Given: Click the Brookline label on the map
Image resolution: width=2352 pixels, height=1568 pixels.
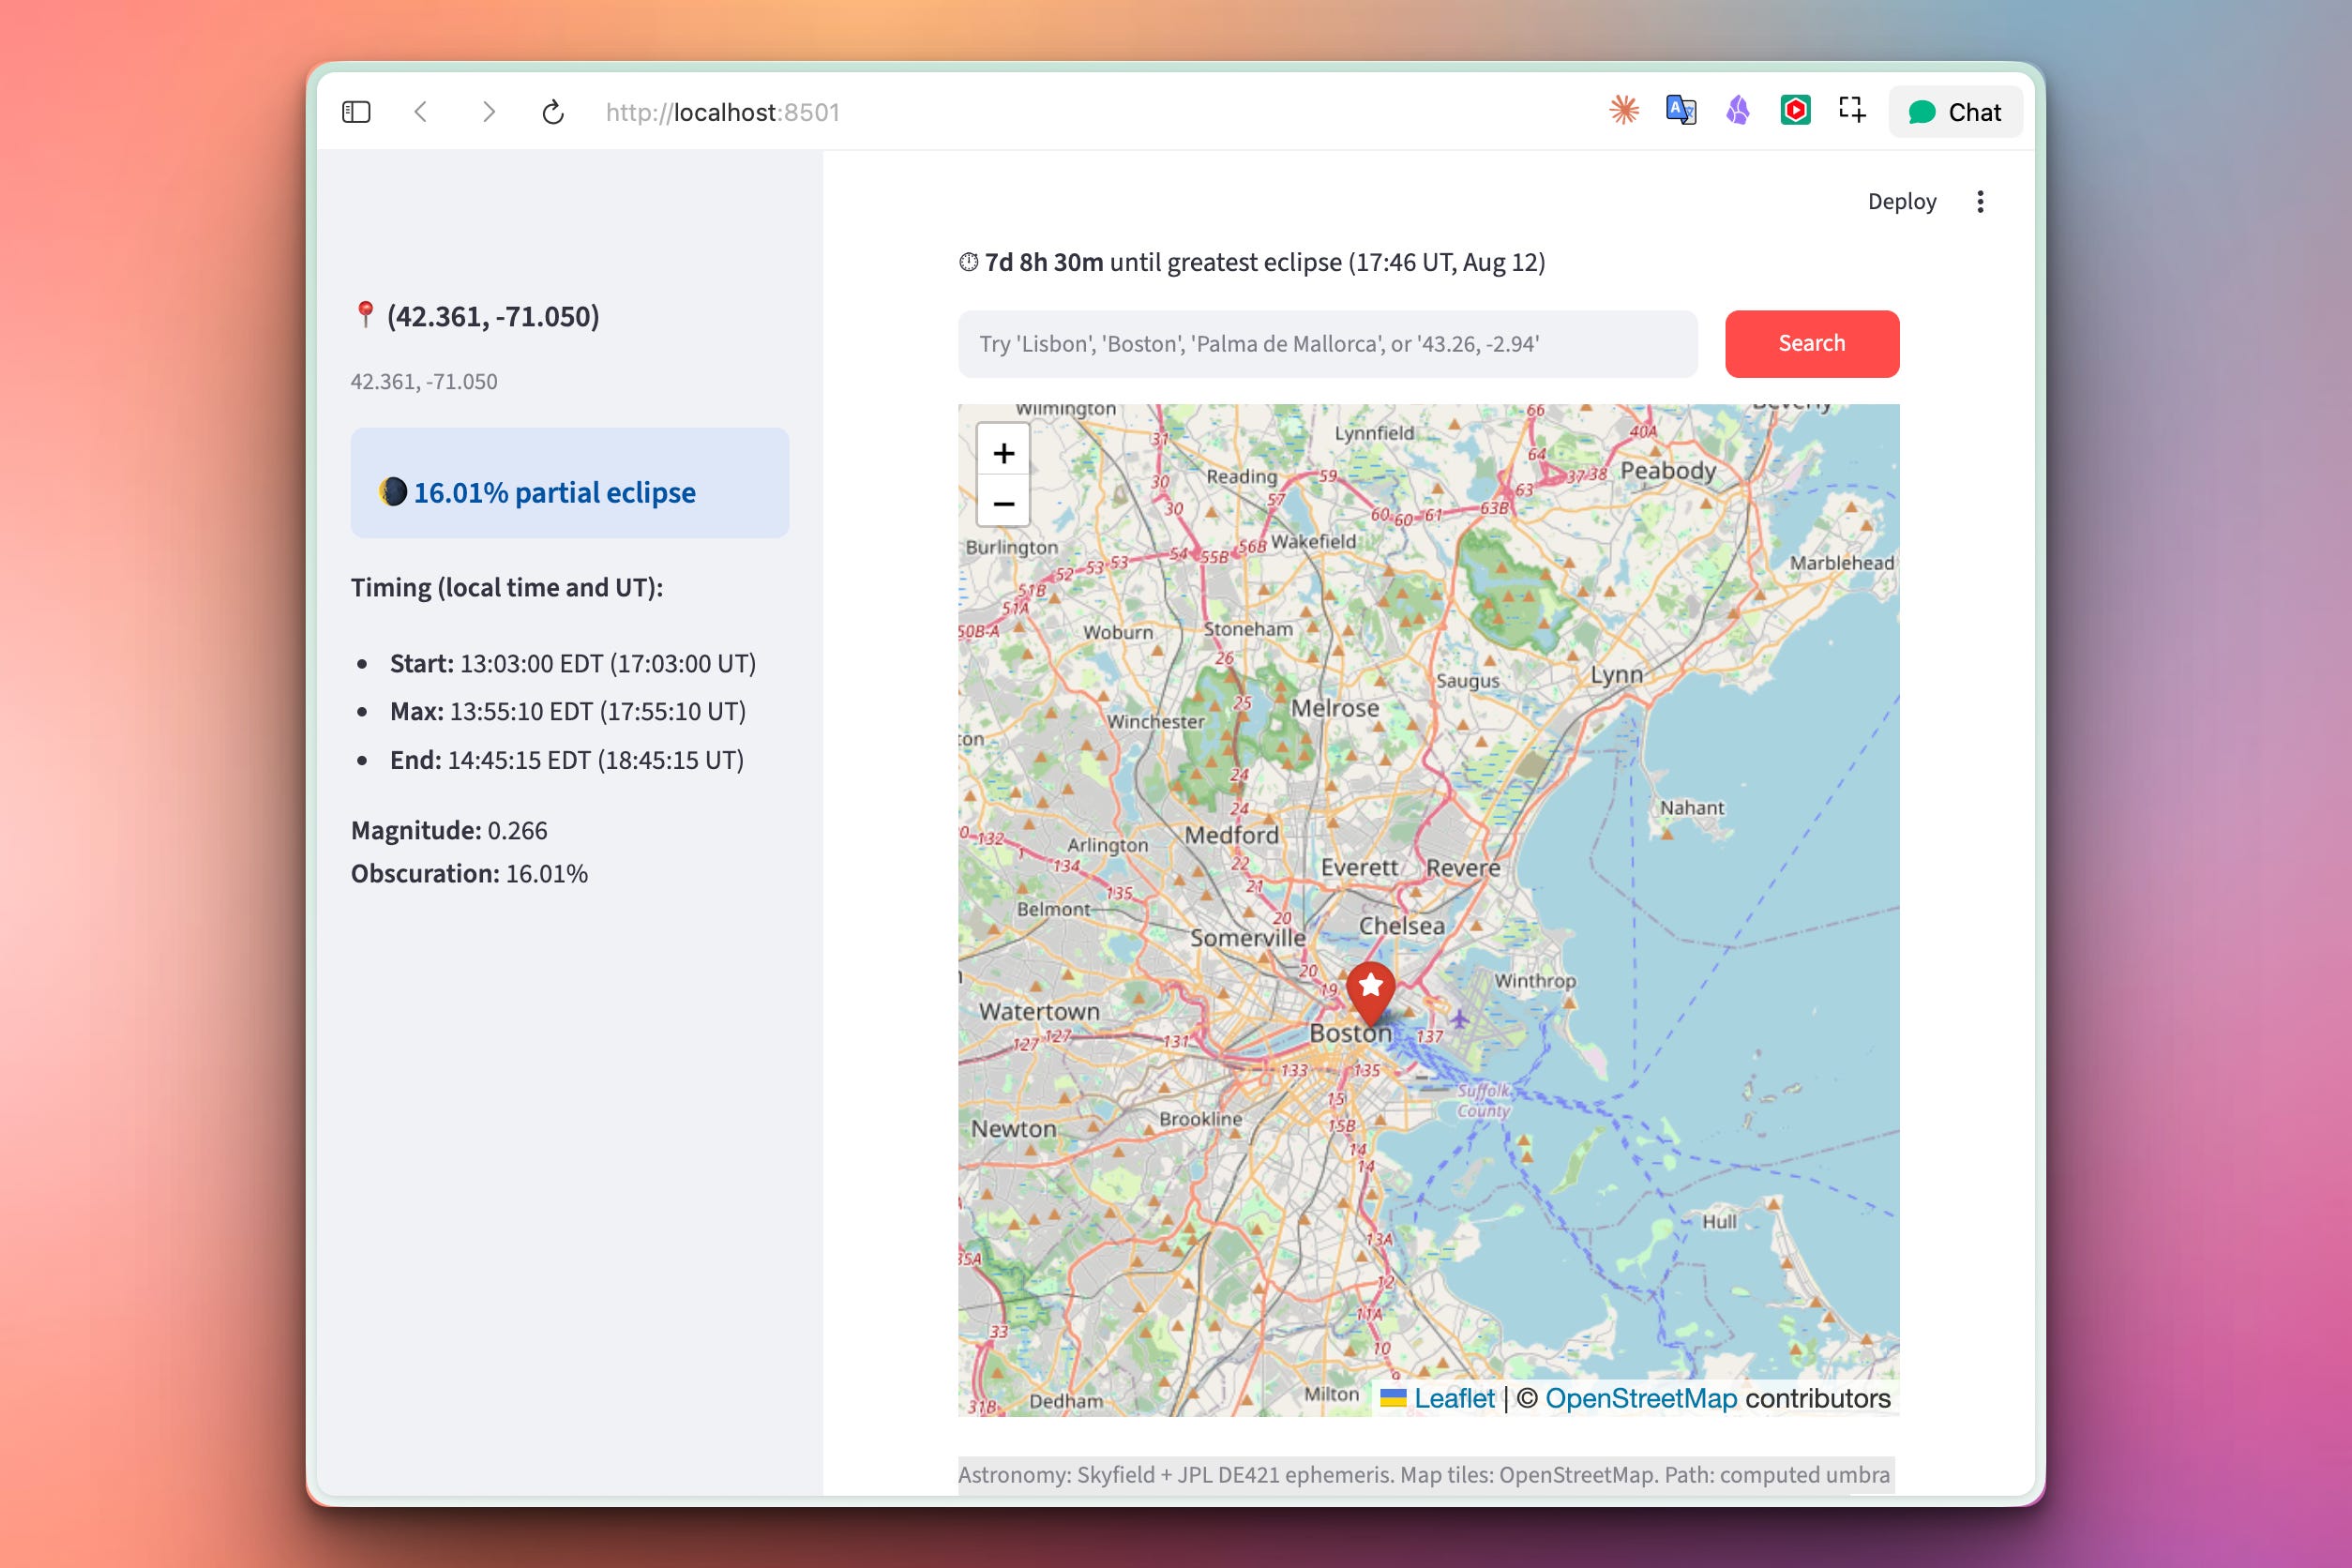Looking at the screenshot, I should (x=1200, y=1119).
